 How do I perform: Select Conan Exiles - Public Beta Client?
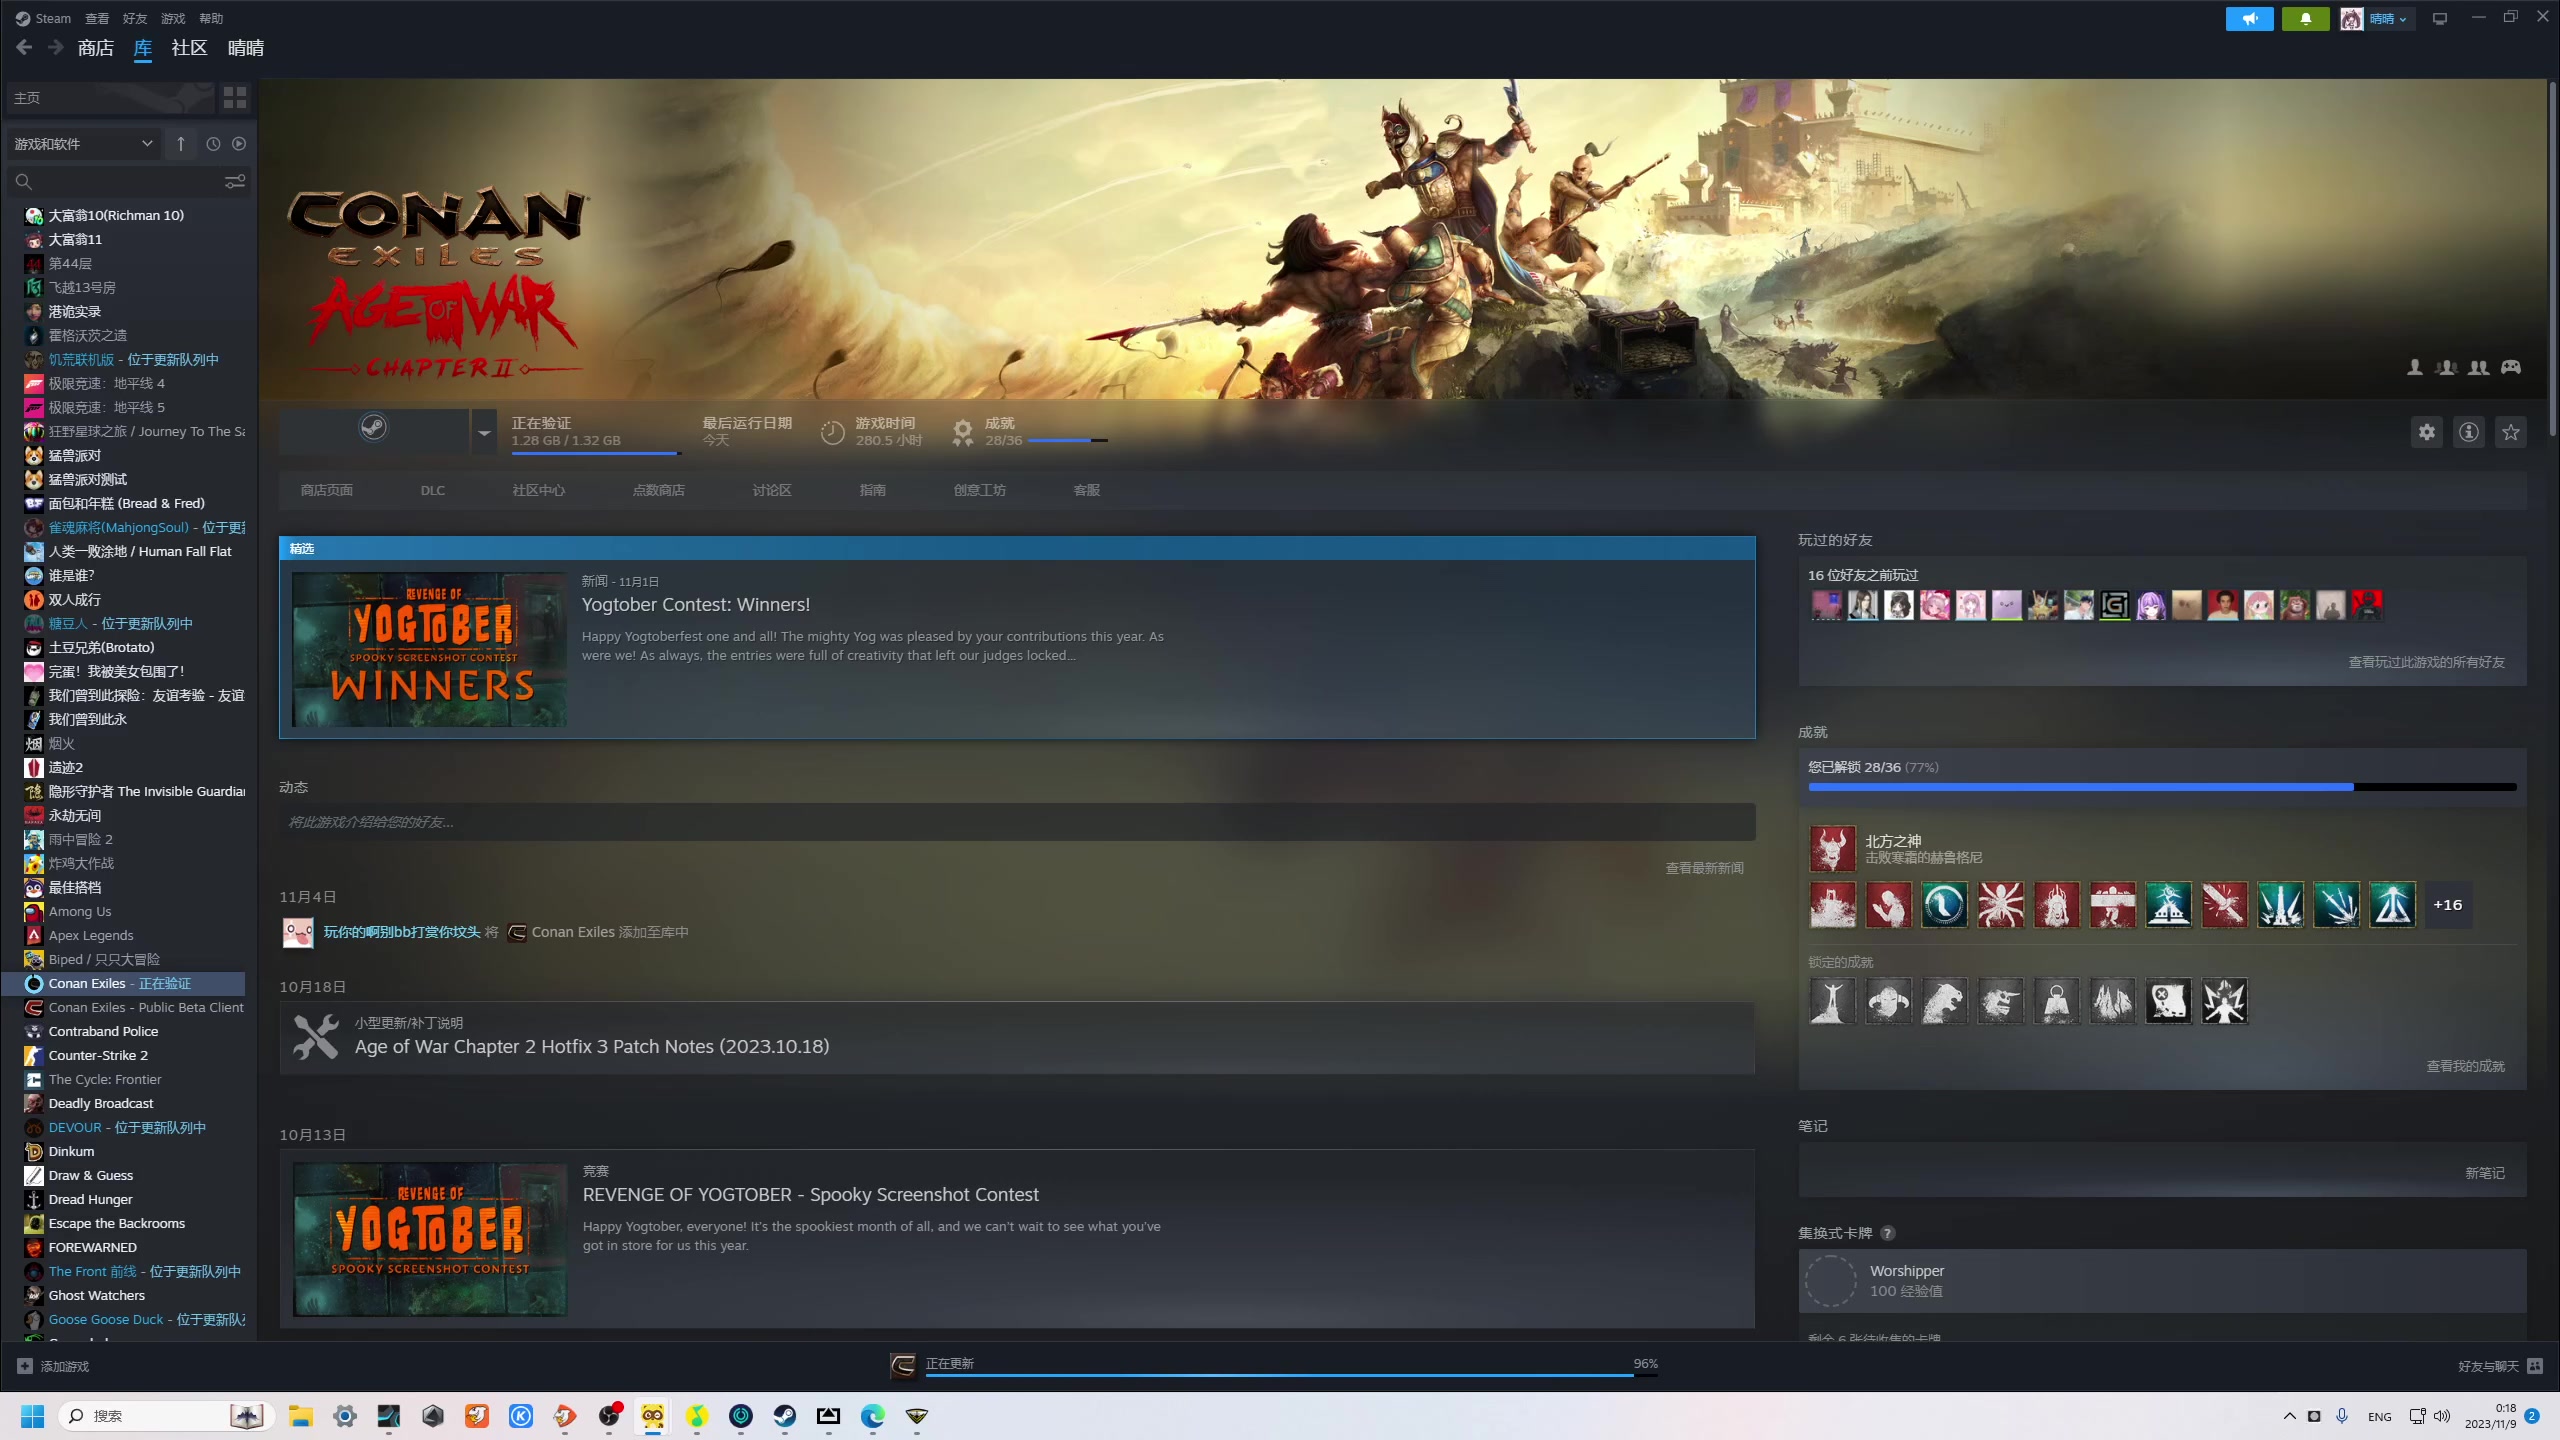point(146,1007)
